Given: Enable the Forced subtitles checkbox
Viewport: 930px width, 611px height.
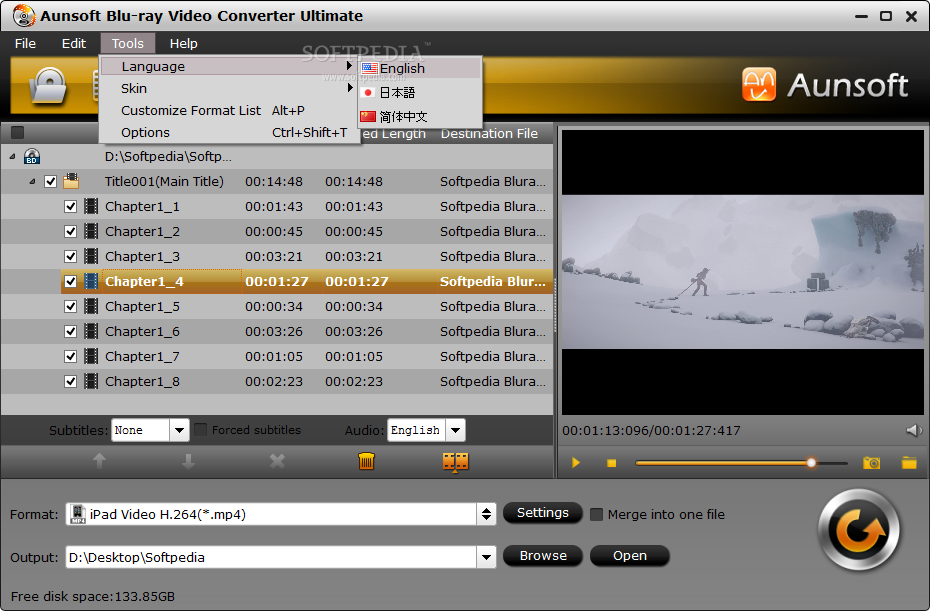Looking at the screenshot, I should click(x=200, y=429).
